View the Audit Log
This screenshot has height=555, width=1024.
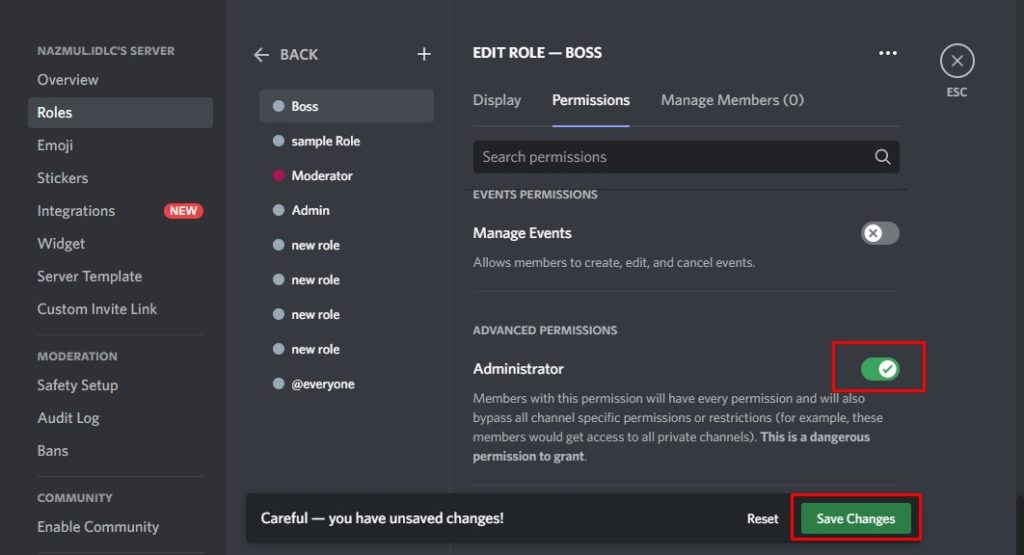click(68, 418)
